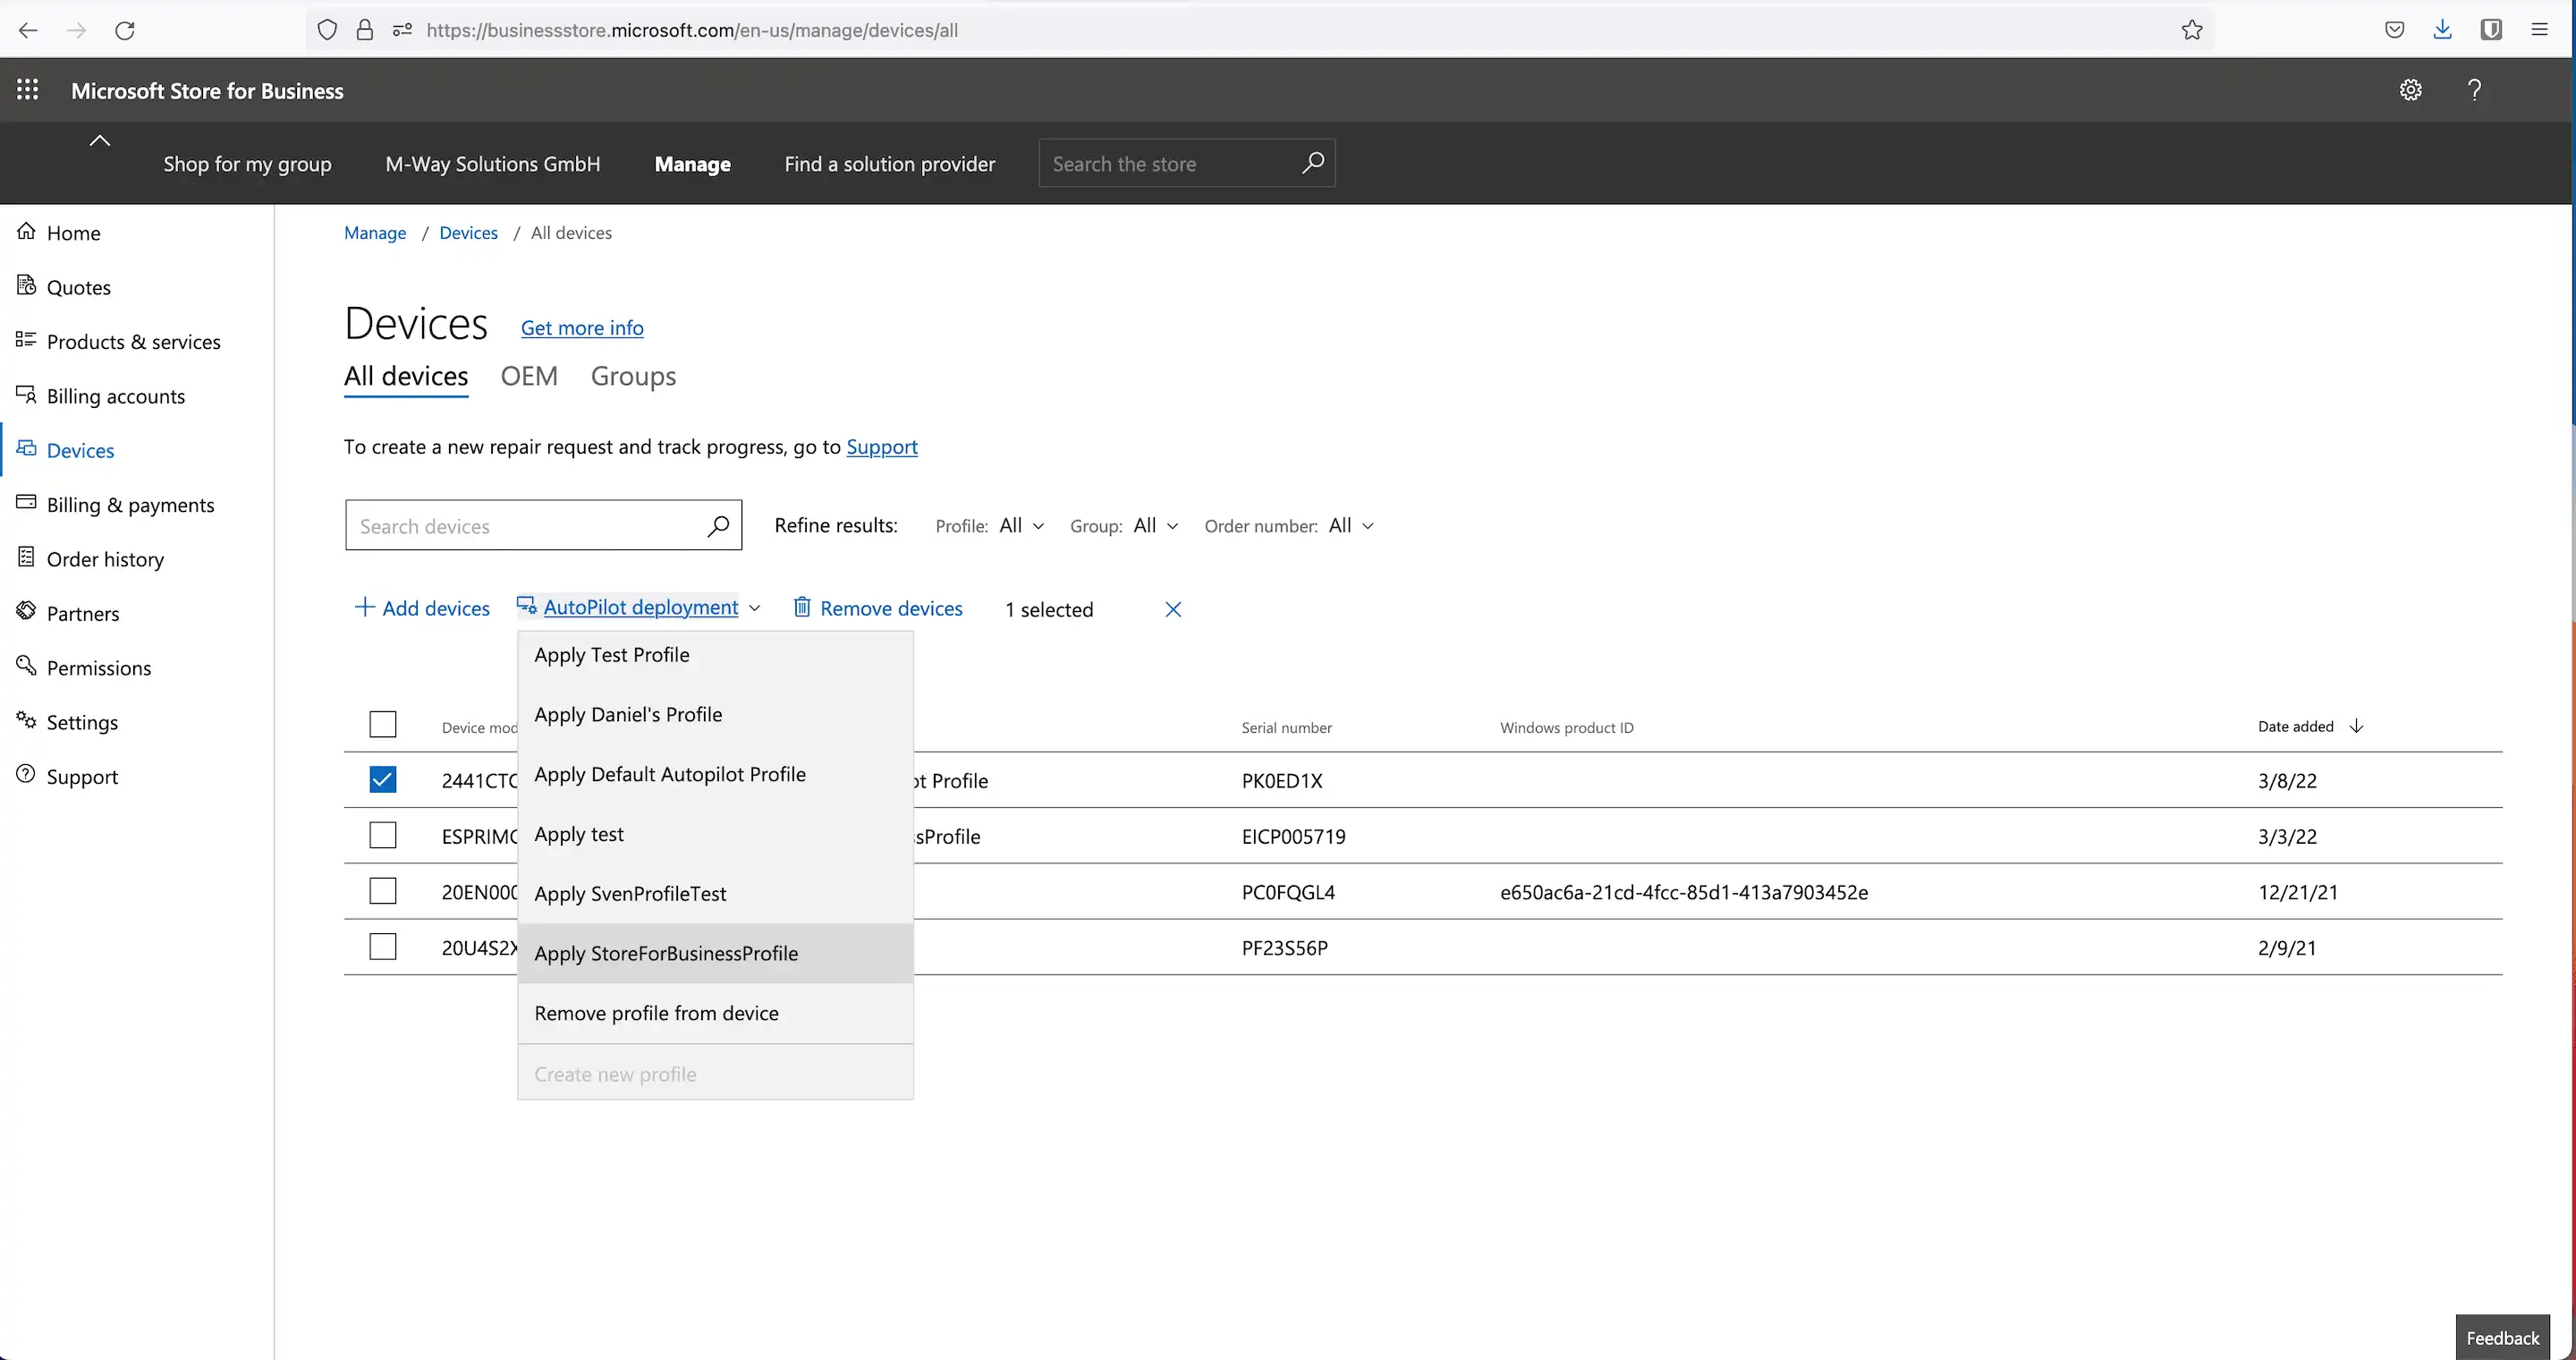Click the Remove devices button

878,608
